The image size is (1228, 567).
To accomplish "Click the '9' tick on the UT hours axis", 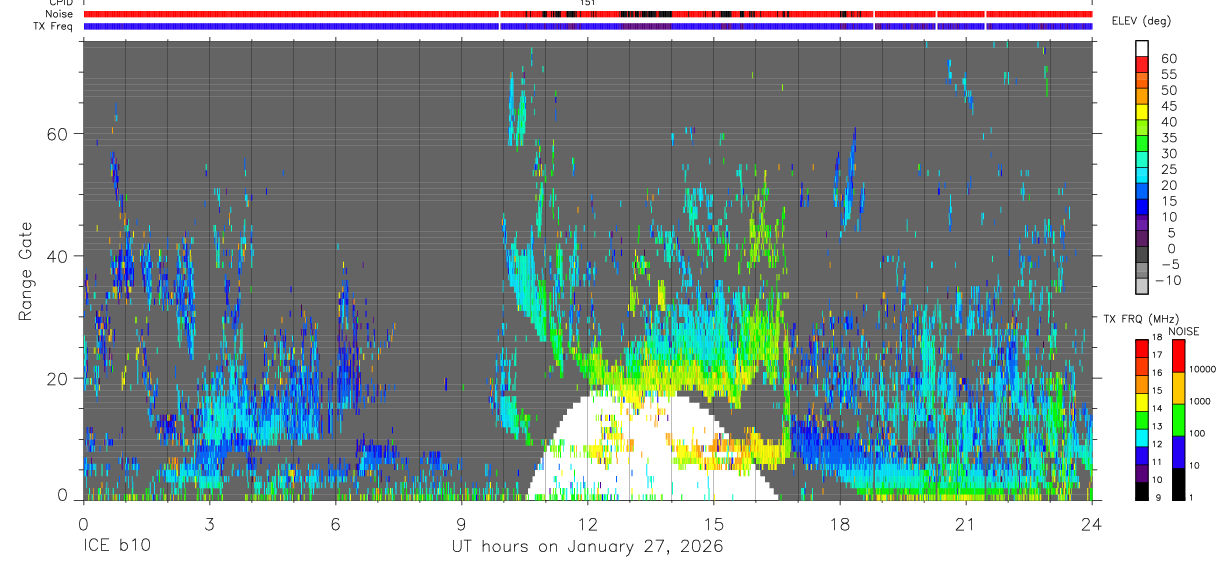I will click(x=461, y=524).
